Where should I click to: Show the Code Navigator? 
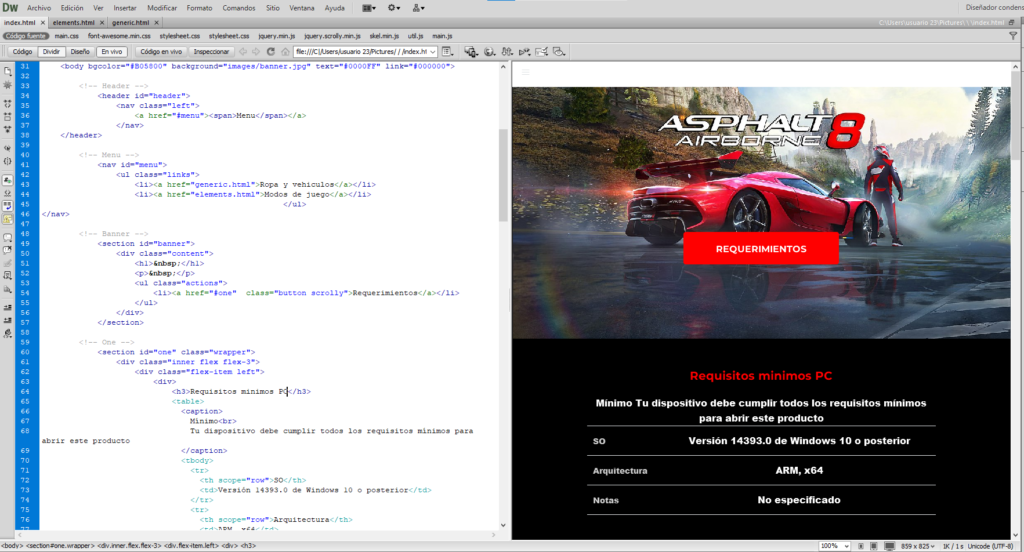(x=8, y=85)
